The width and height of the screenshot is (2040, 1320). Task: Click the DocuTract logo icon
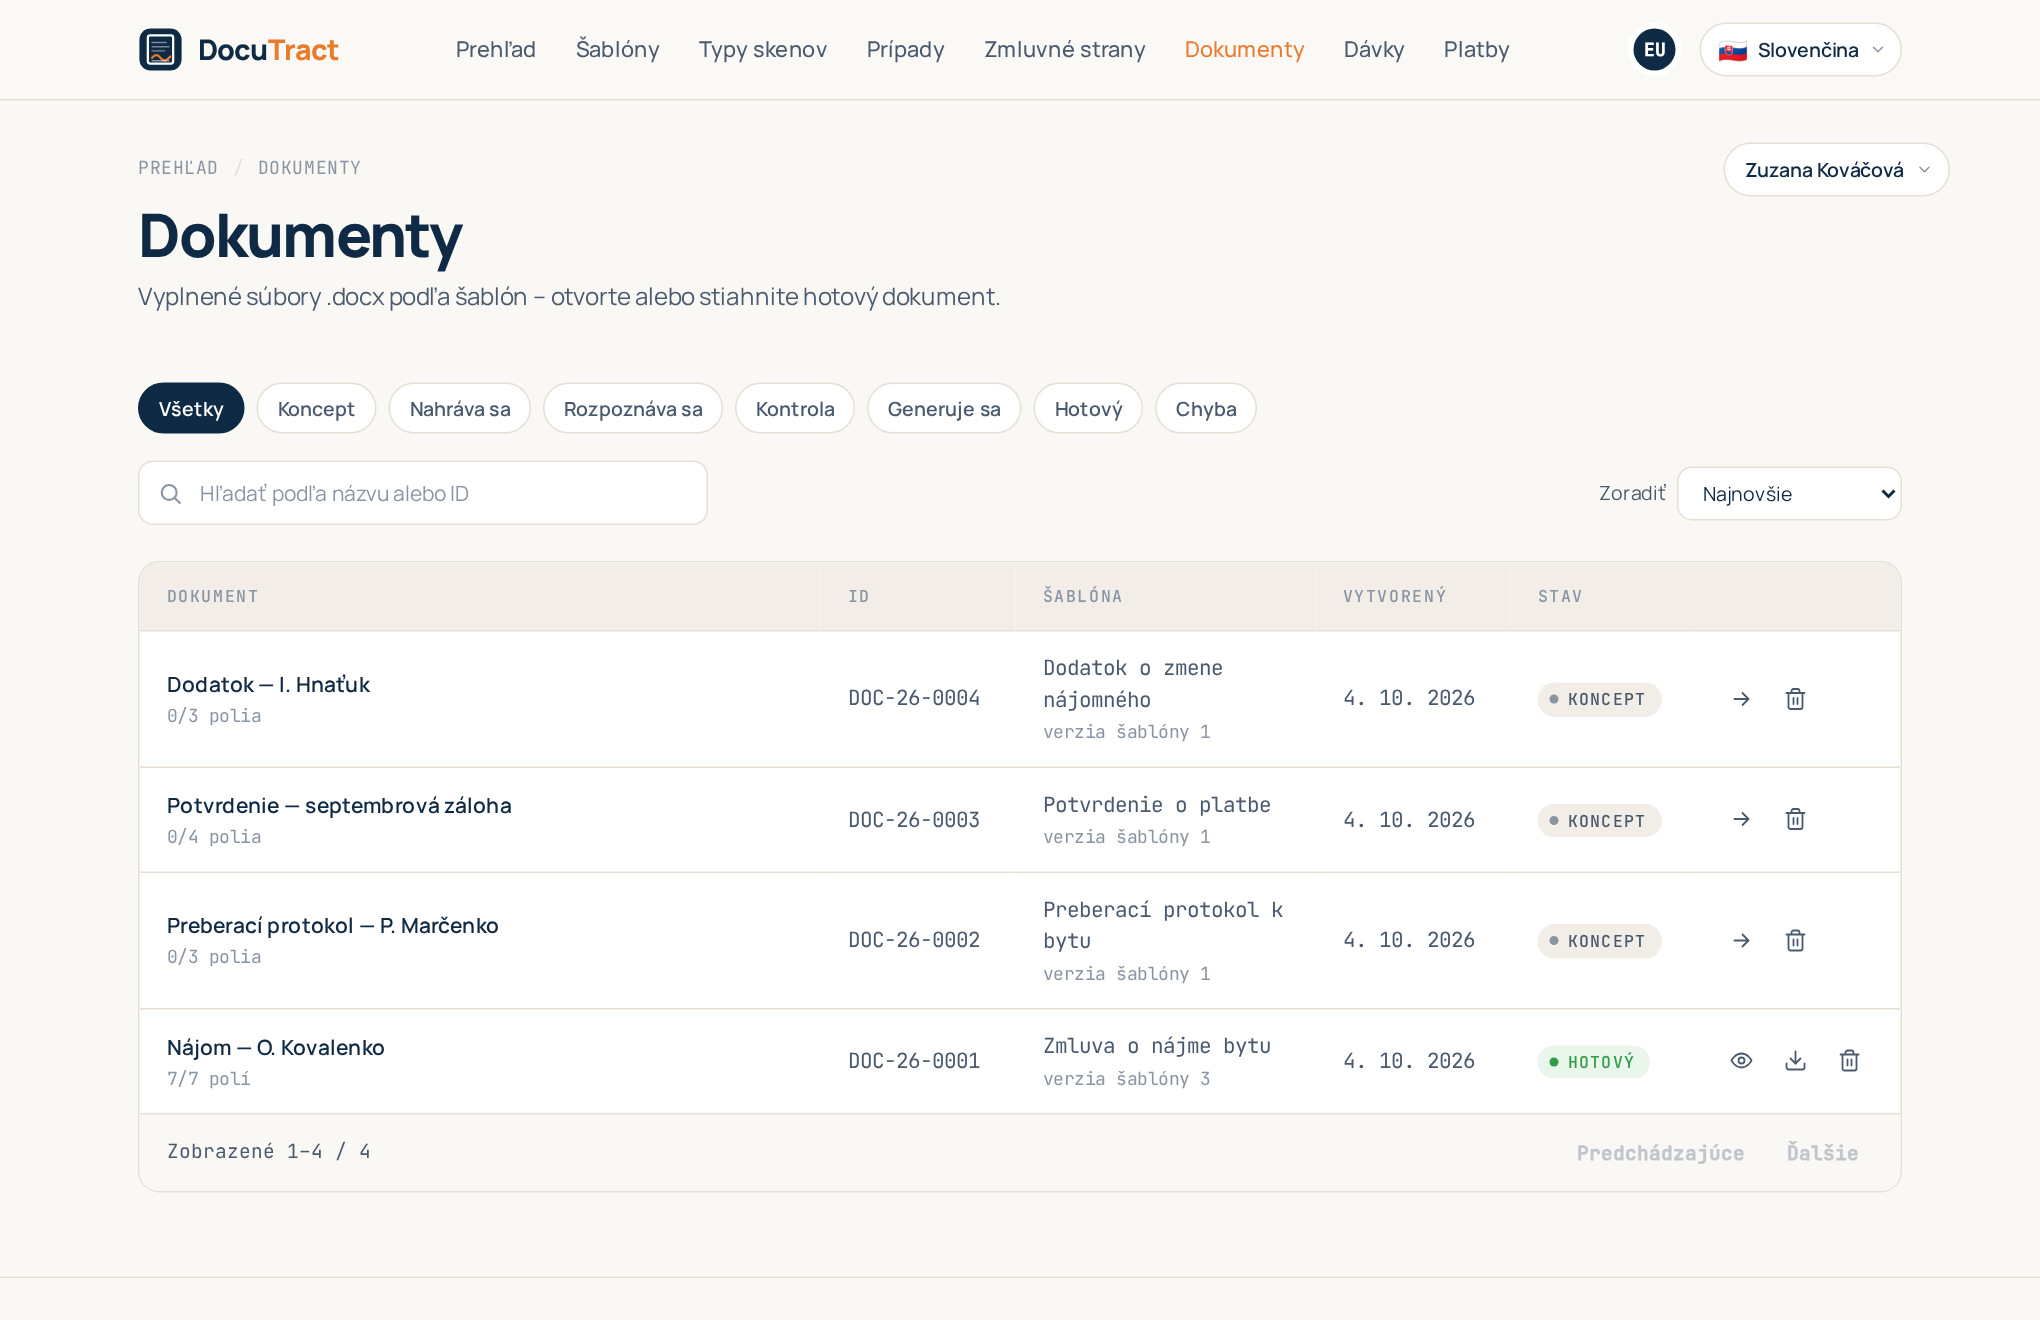tap(160, 49)
